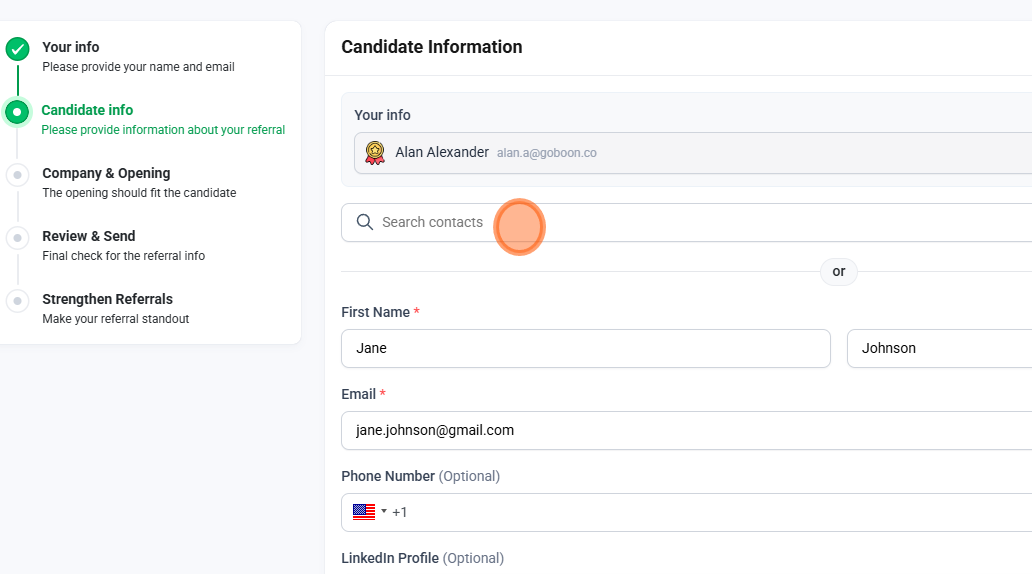This screenshot has width=1032, height=574.
Task: Click the Candidate Information heading
Action: [432, 47]
